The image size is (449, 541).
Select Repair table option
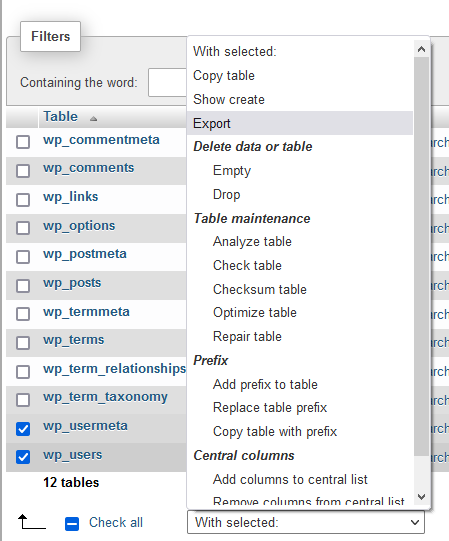tap(300, 336)
